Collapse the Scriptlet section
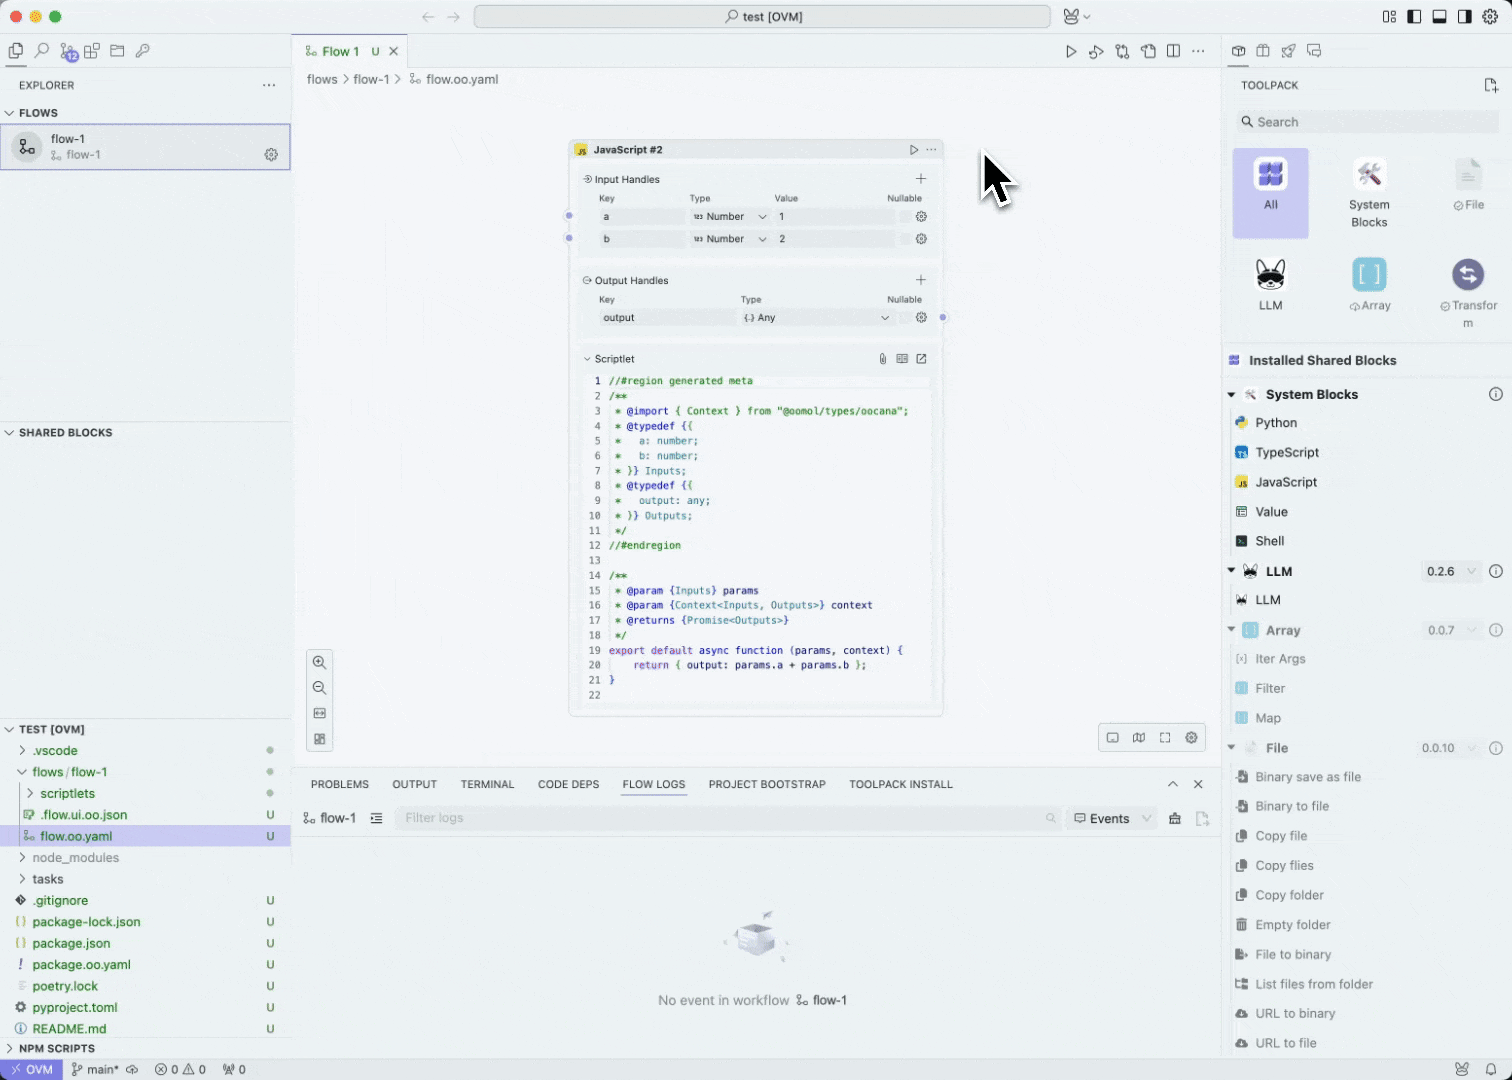1512x1080 pixels. [587, 359]
